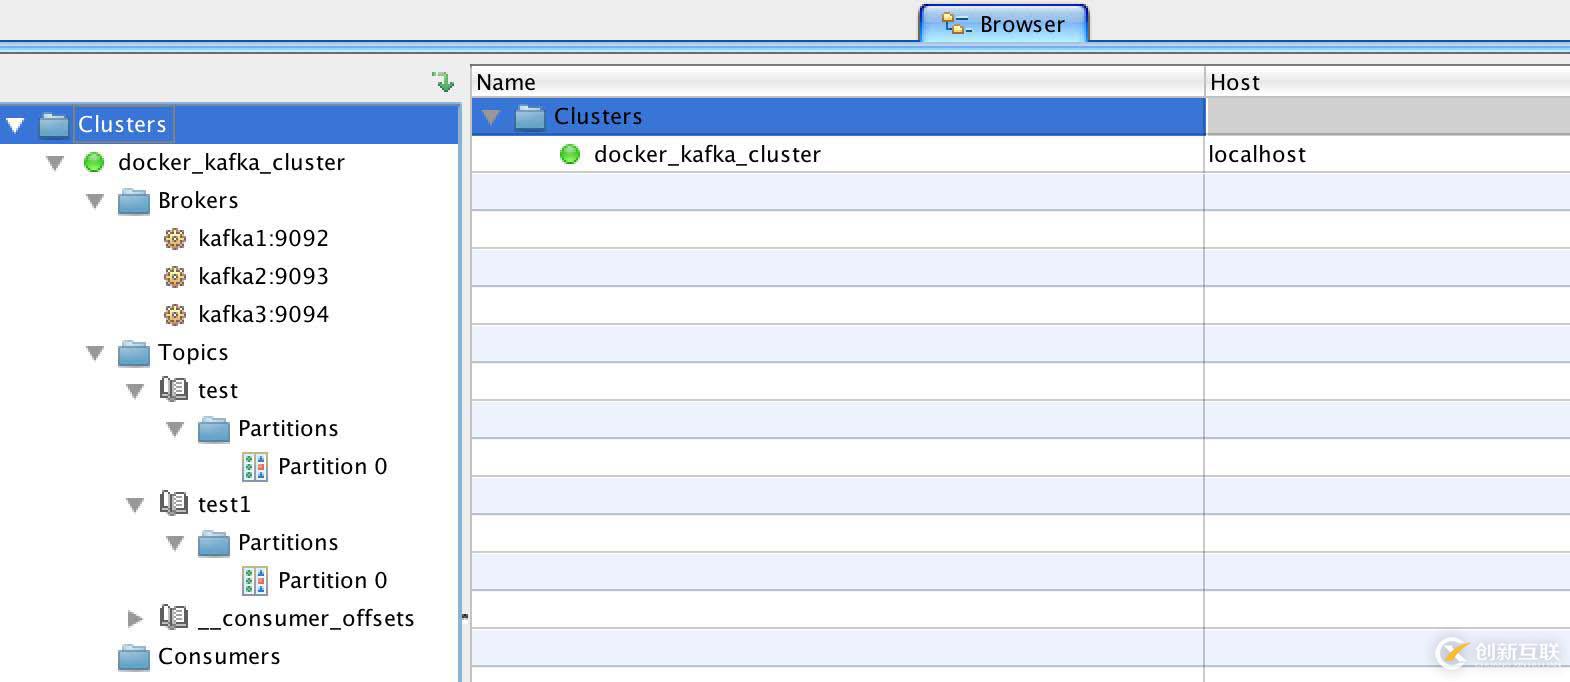
Task: Click the Name column header
Action: coord(838,82)
